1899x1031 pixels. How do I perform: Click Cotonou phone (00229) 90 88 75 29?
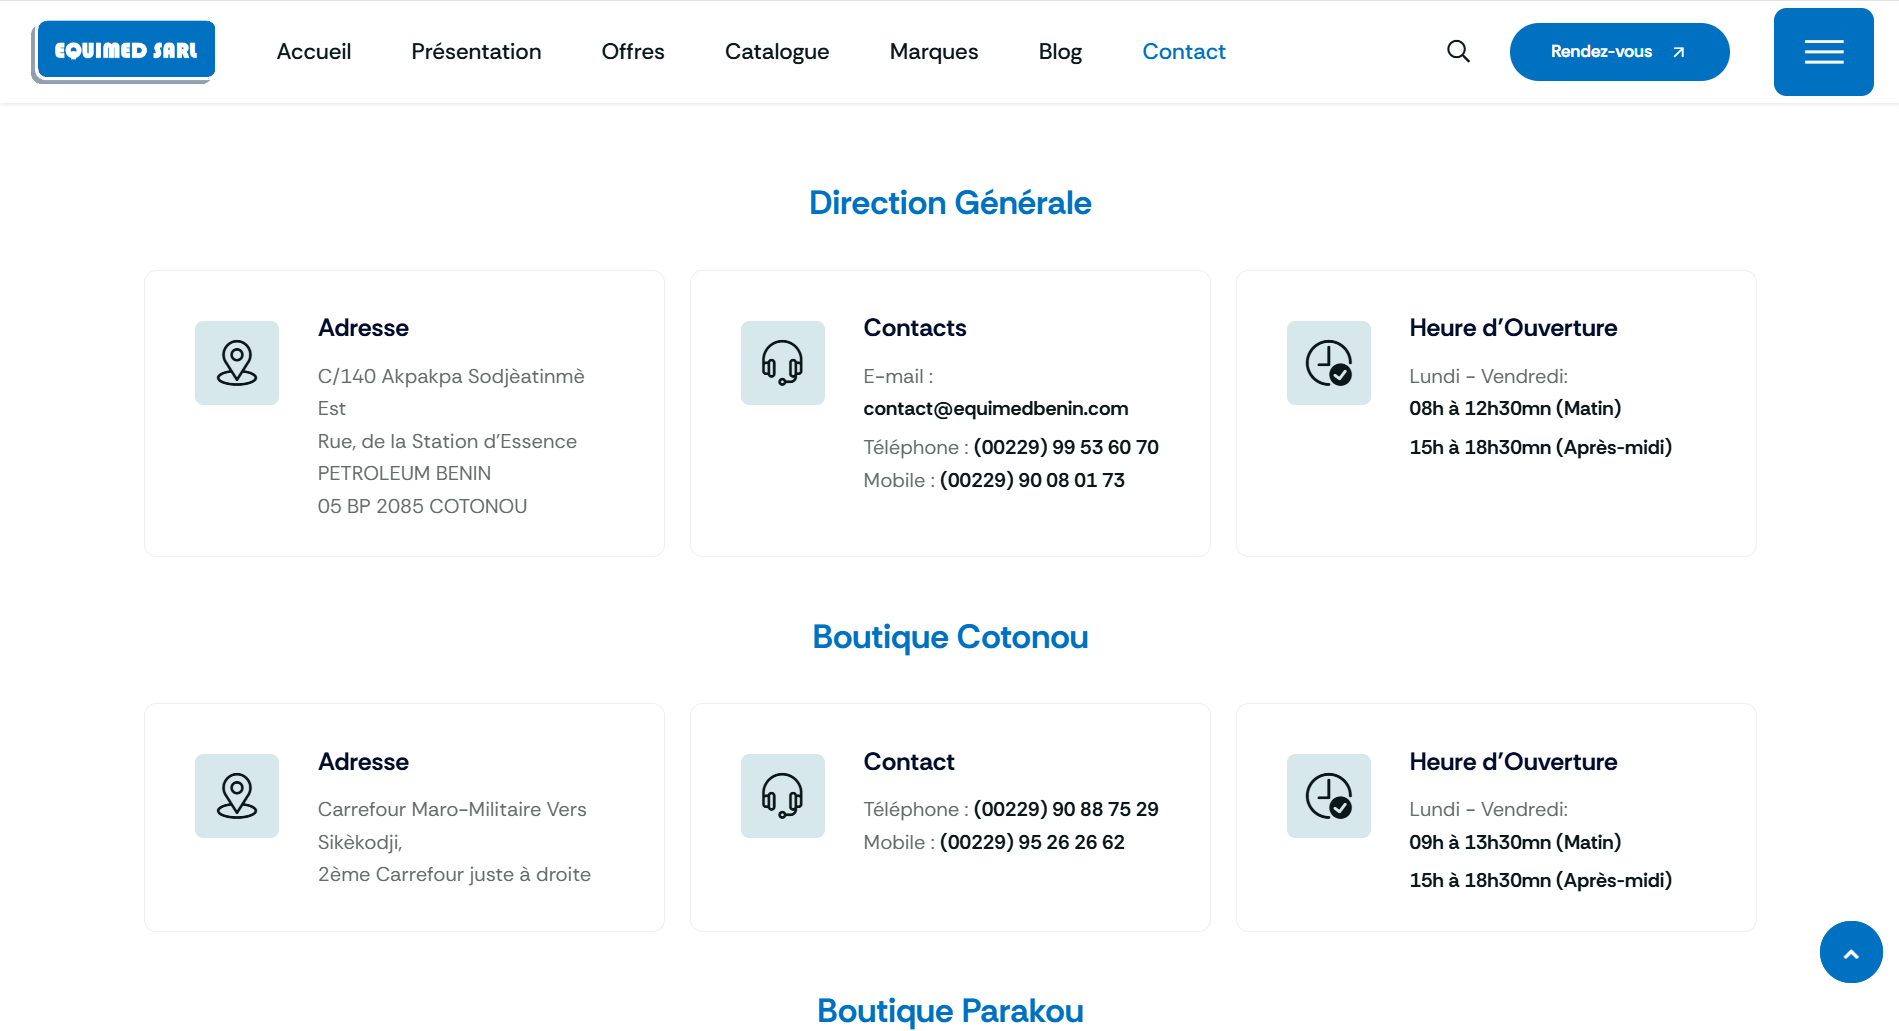[1066, 809]
